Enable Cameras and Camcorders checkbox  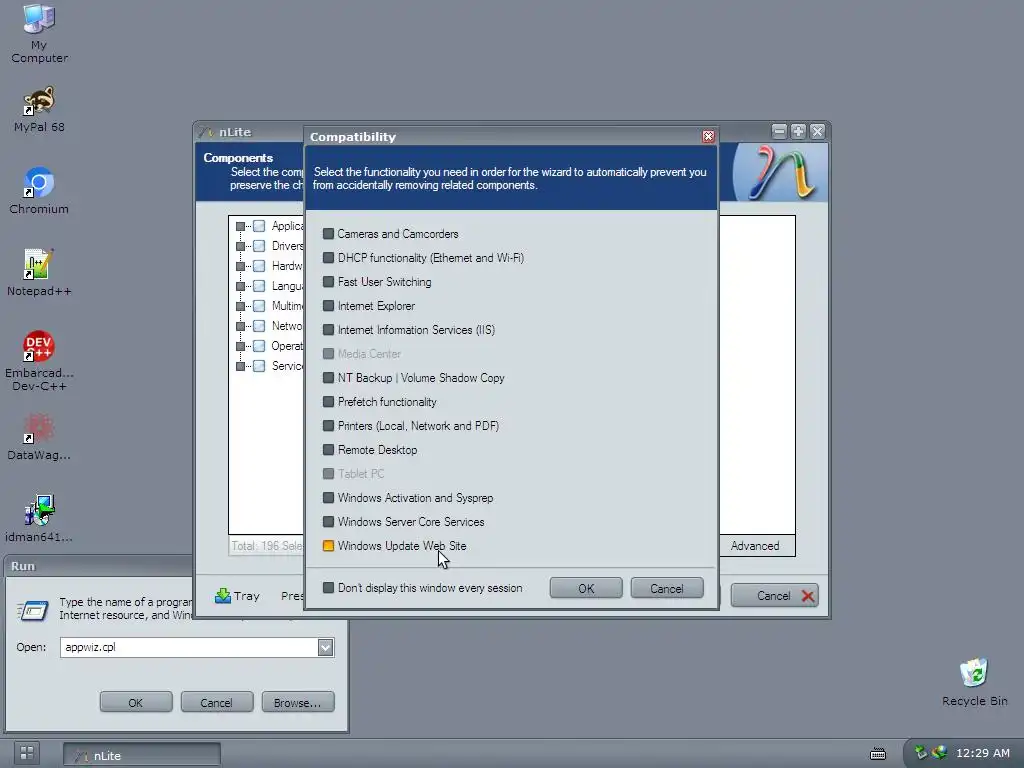[328, 234]
